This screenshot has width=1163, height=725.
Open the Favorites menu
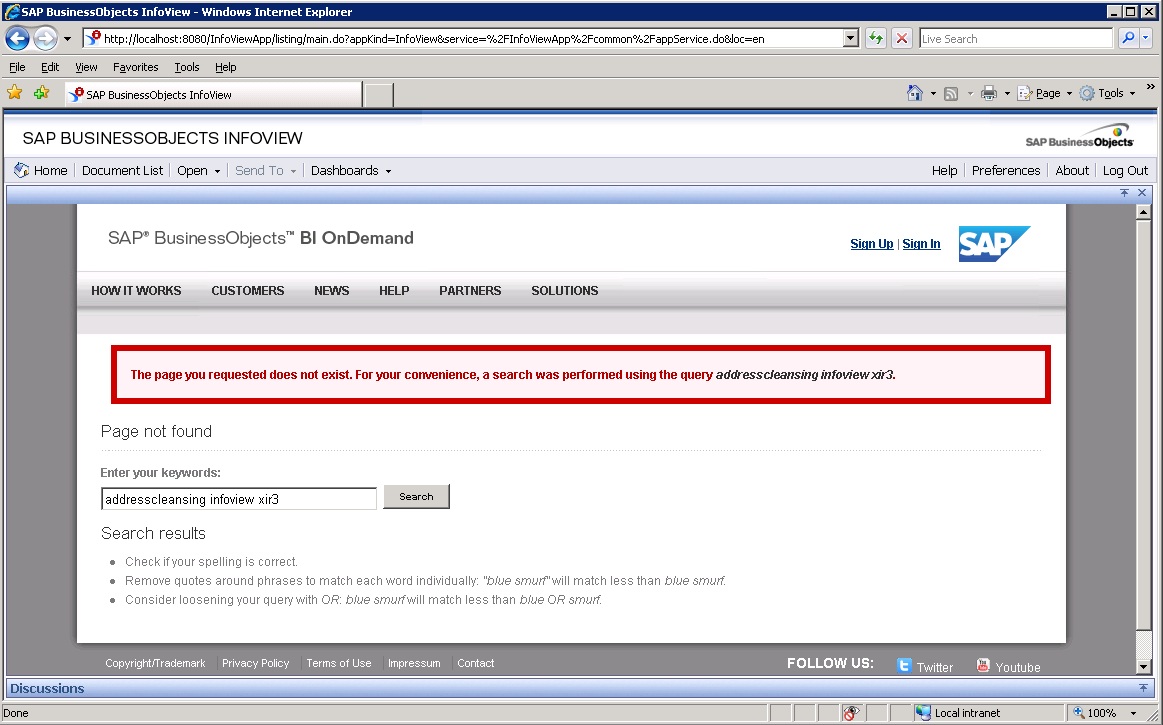(136, 67)
